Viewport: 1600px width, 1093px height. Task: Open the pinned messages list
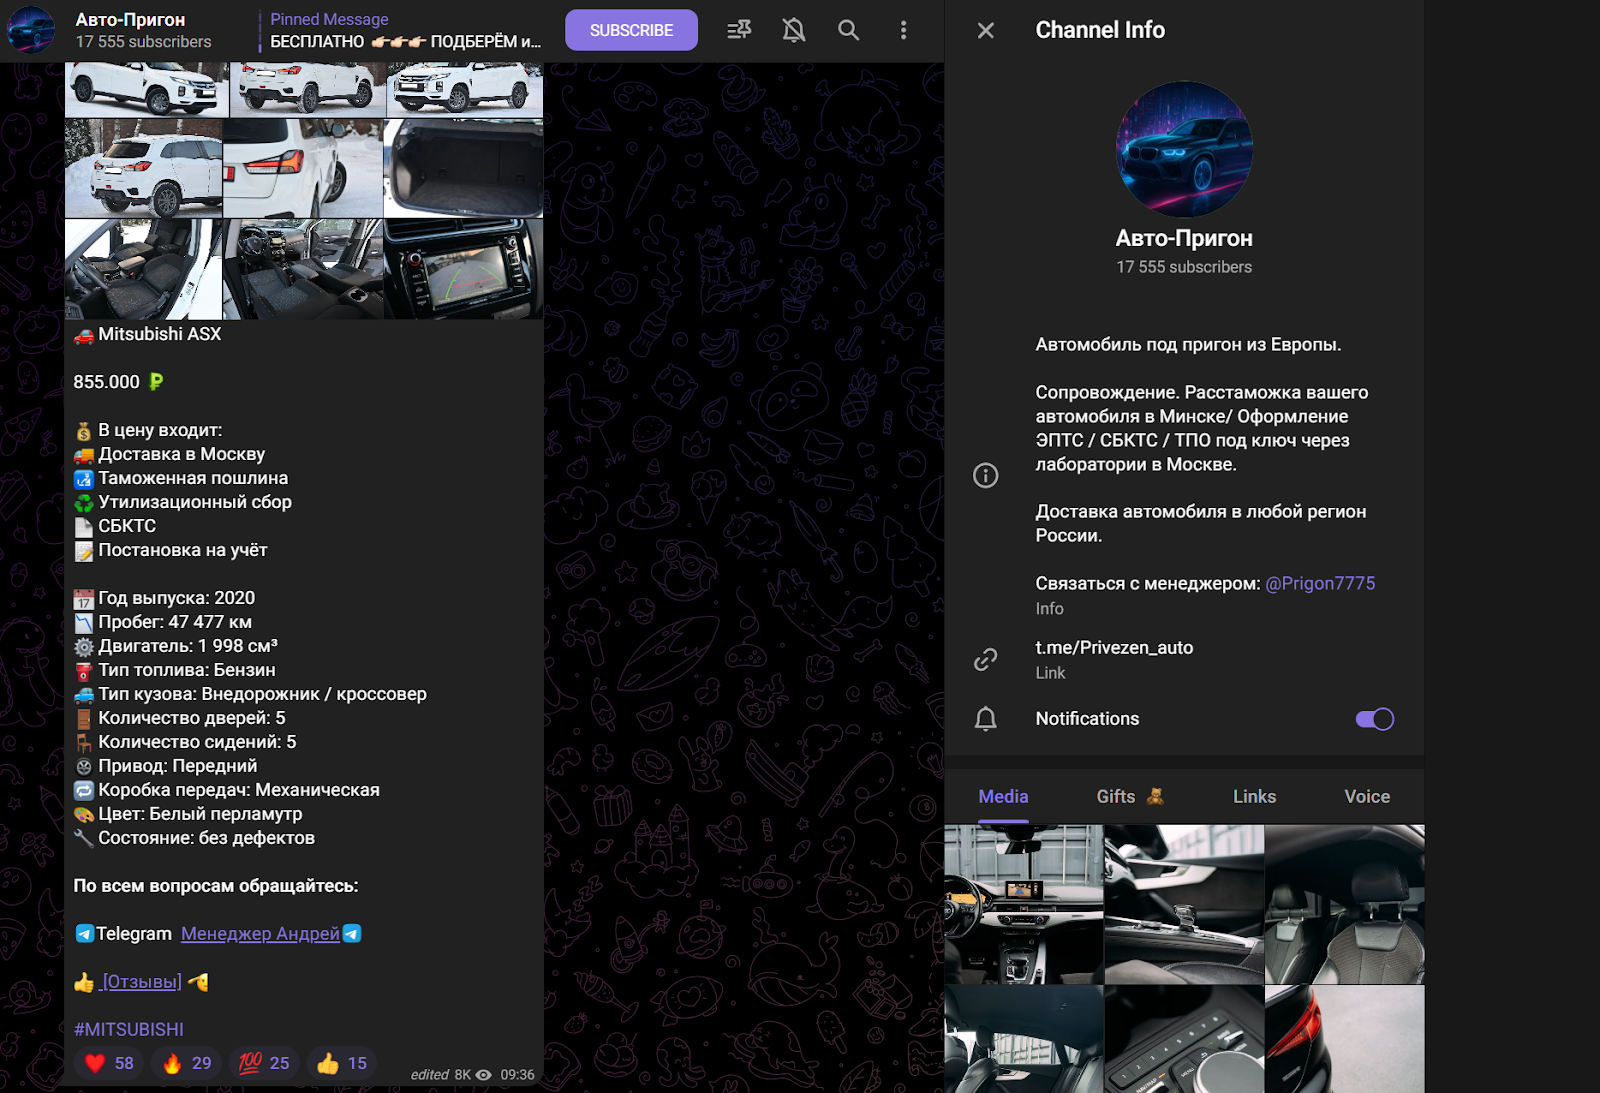pos(738,30)
